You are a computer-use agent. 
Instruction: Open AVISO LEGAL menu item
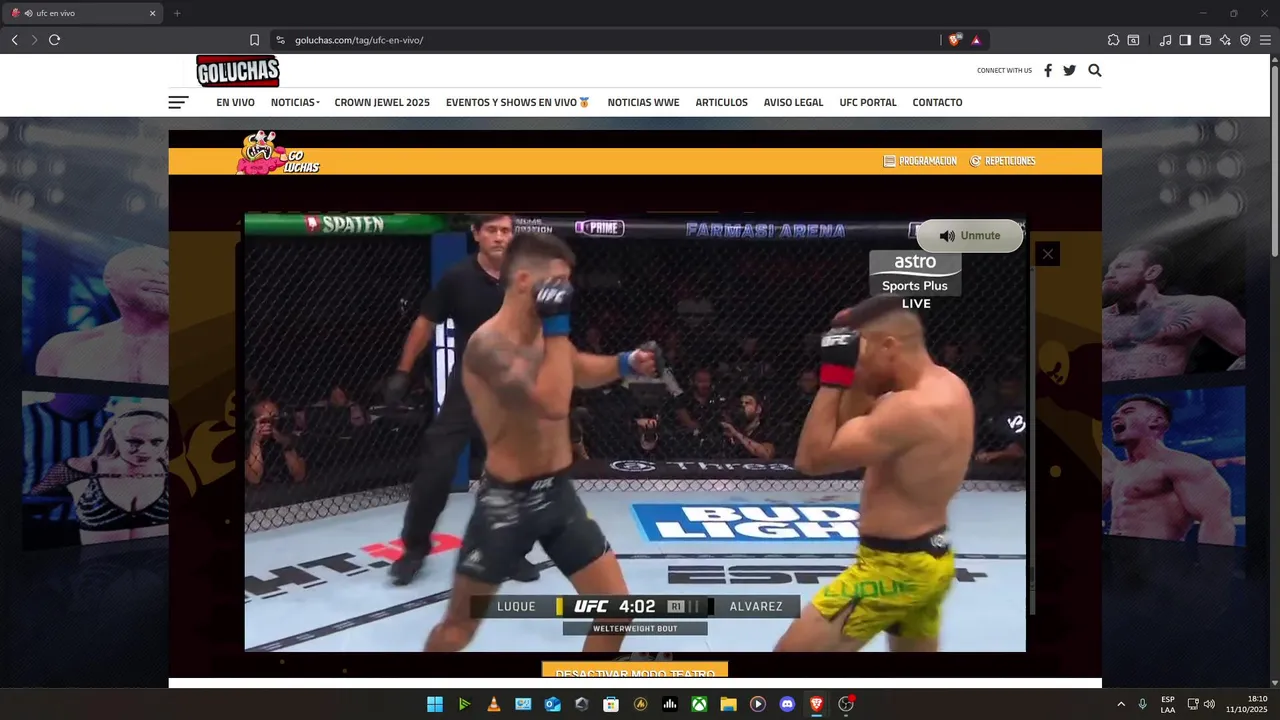[x=793, y=102]
